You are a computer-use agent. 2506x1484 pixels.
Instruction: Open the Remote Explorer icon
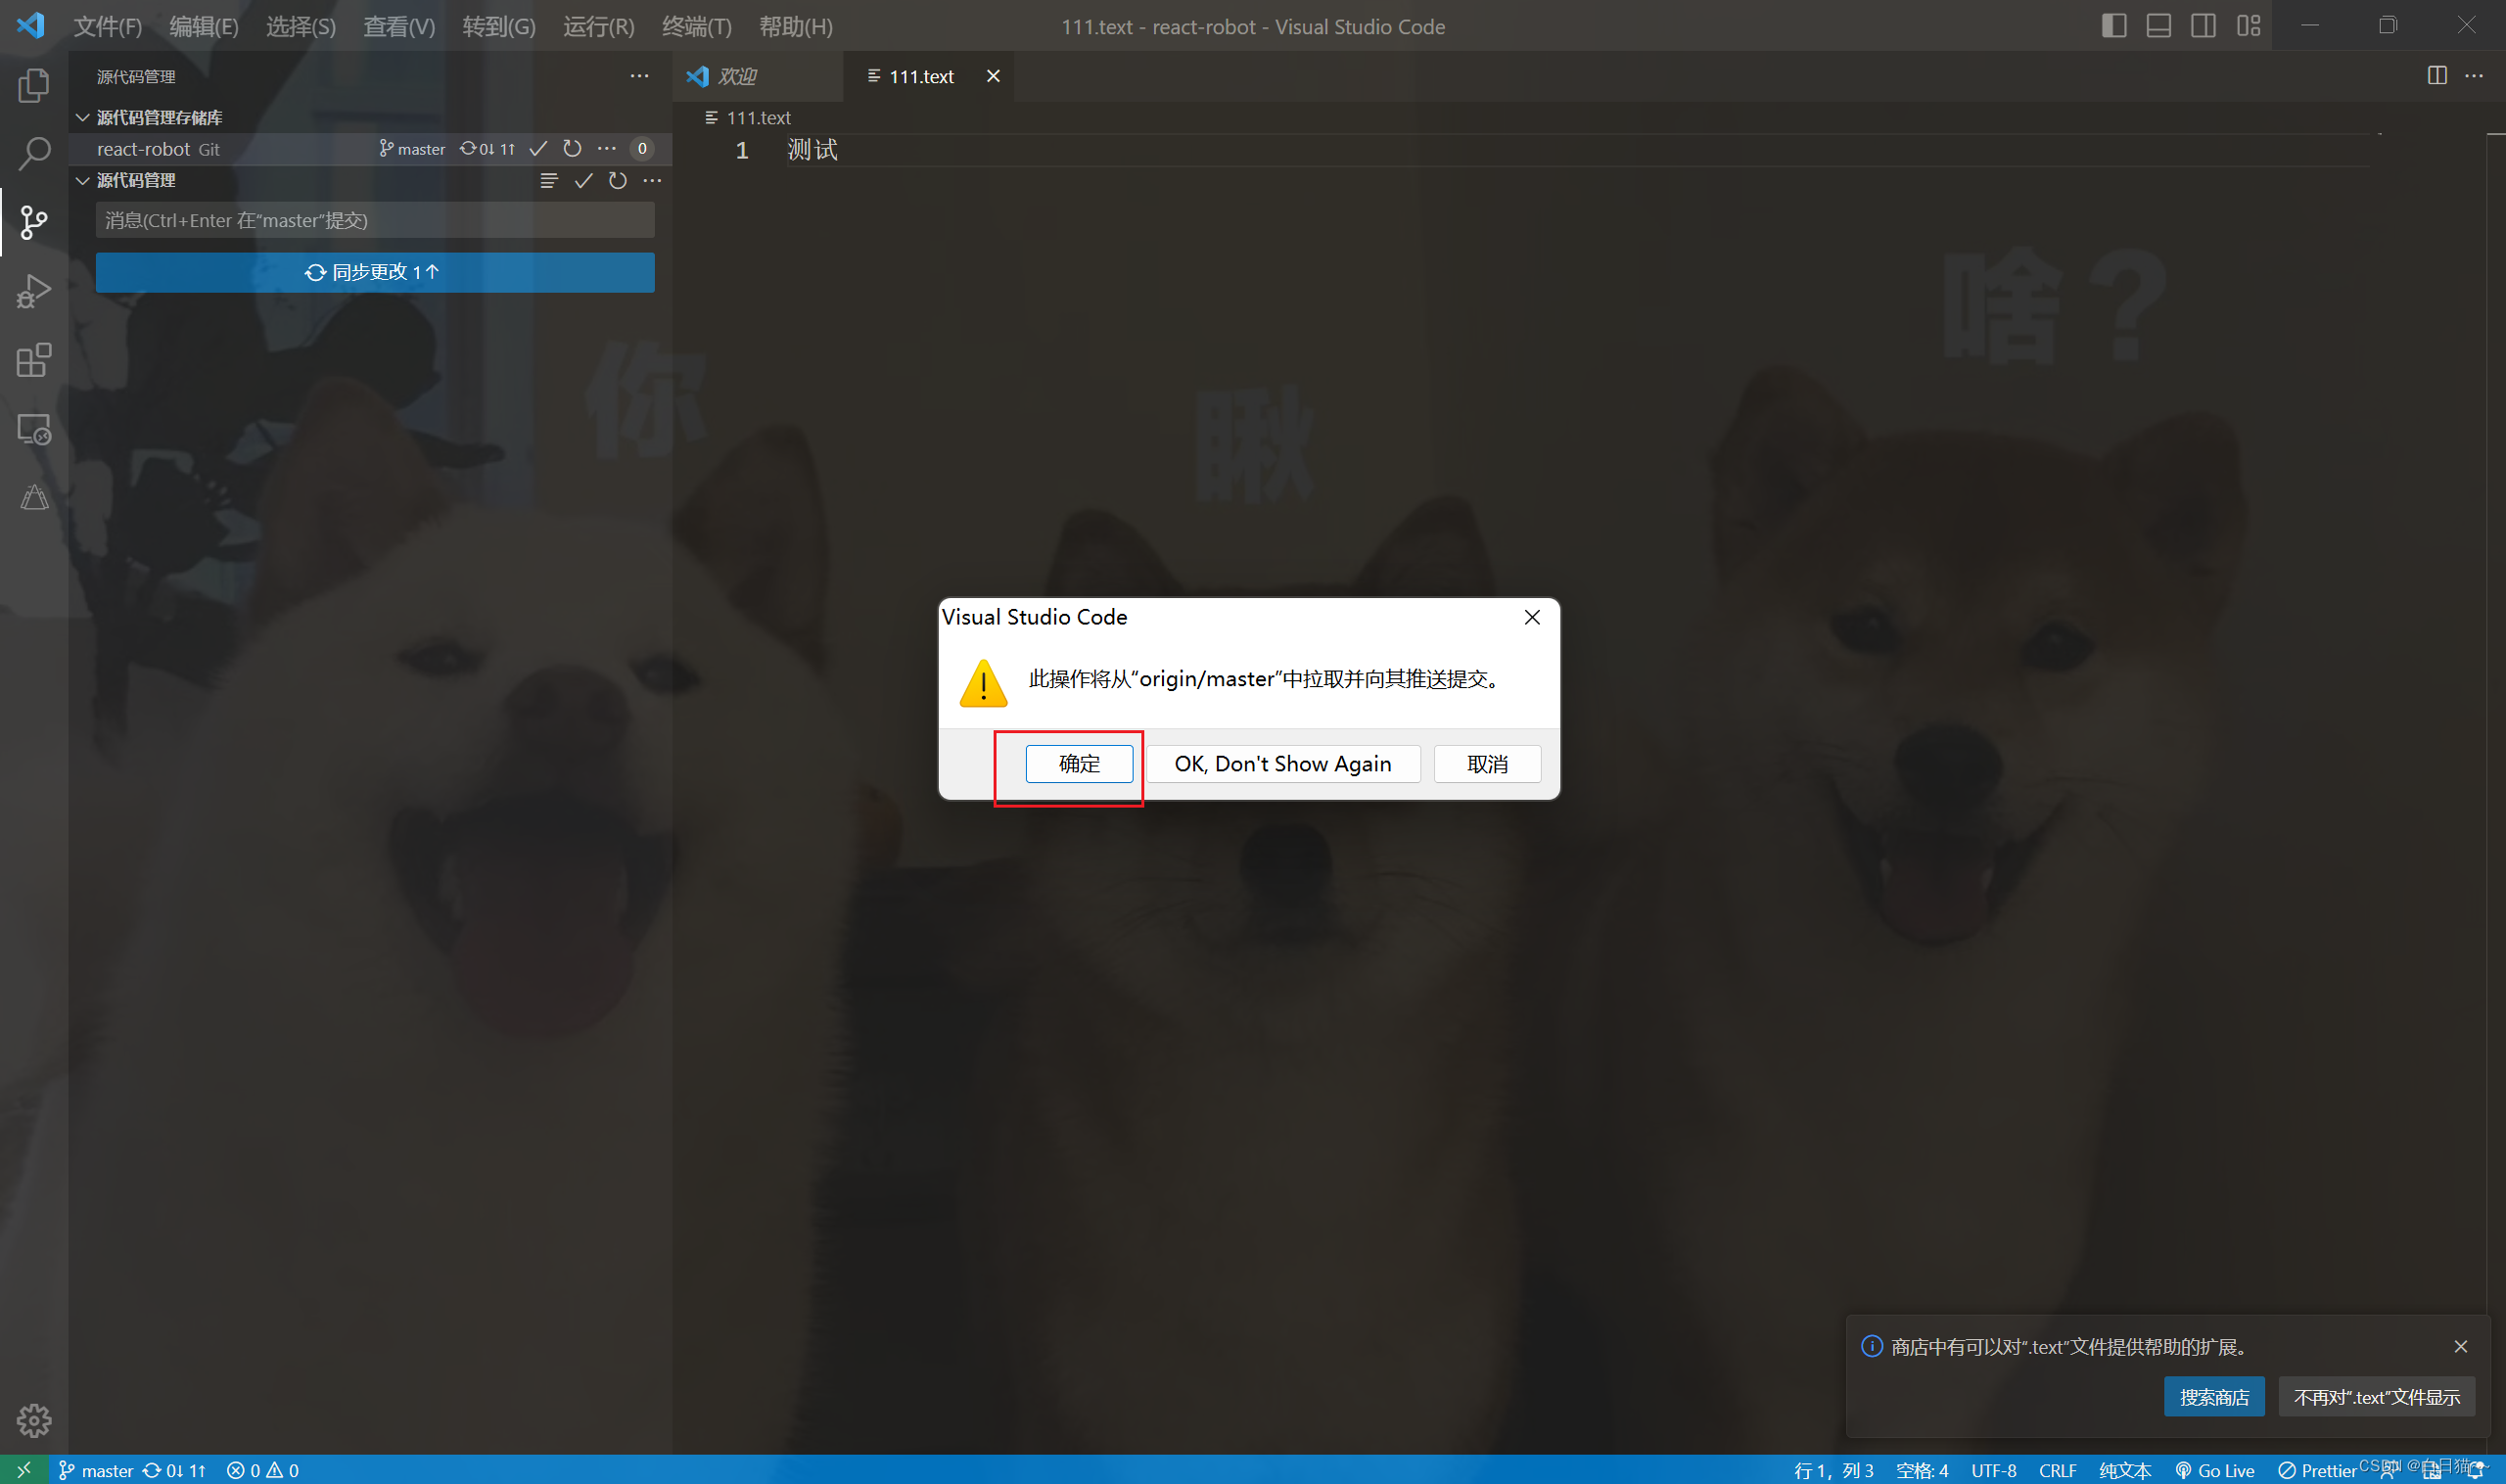(x=33, y=430)
